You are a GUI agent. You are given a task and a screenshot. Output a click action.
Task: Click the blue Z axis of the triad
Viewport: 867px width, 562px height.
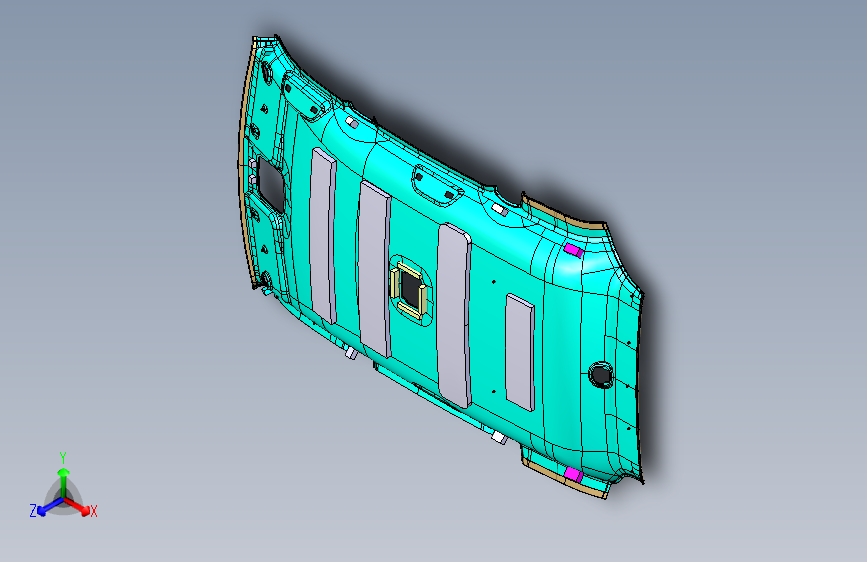point(51,506)
